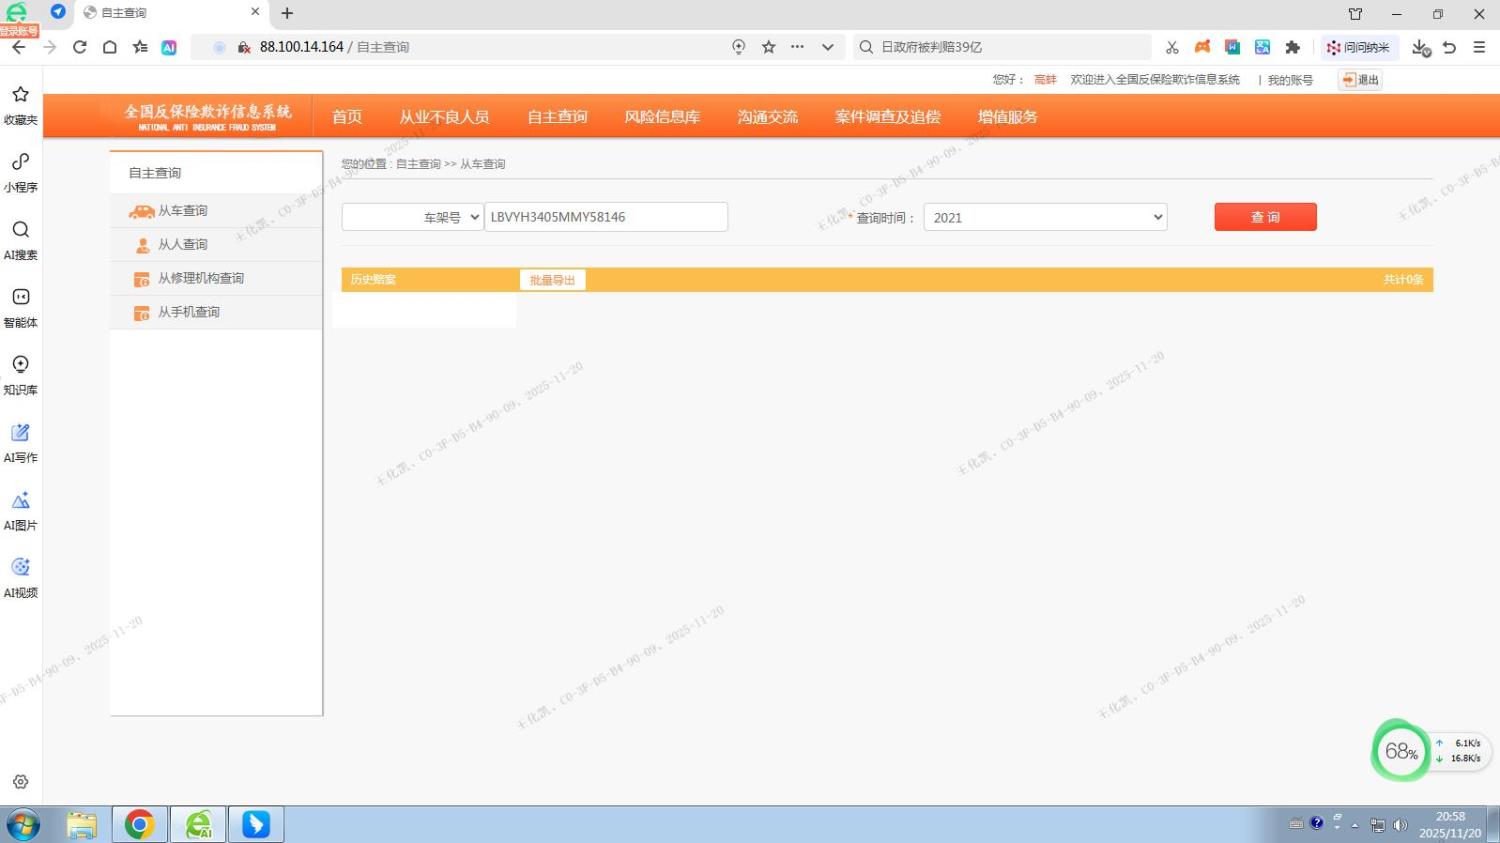Screen dimensions: 1500x843
Task: Click the 智能体 sidebar icon
Action: [x=20, y=297]
